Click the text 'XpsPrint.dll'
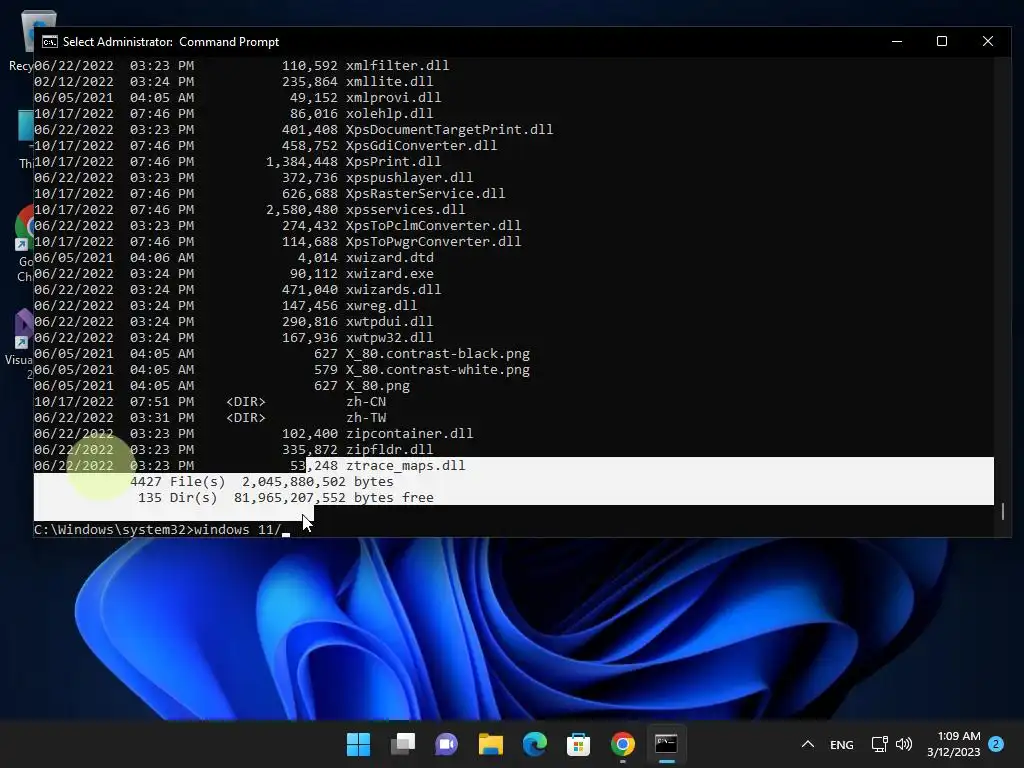The width and height of the screenshot is (1024, 768). 393,161
